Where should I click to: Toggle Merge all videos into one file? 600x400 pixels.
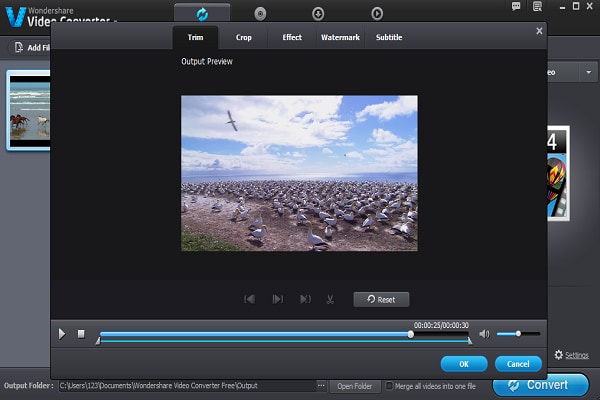pos(389,386)
